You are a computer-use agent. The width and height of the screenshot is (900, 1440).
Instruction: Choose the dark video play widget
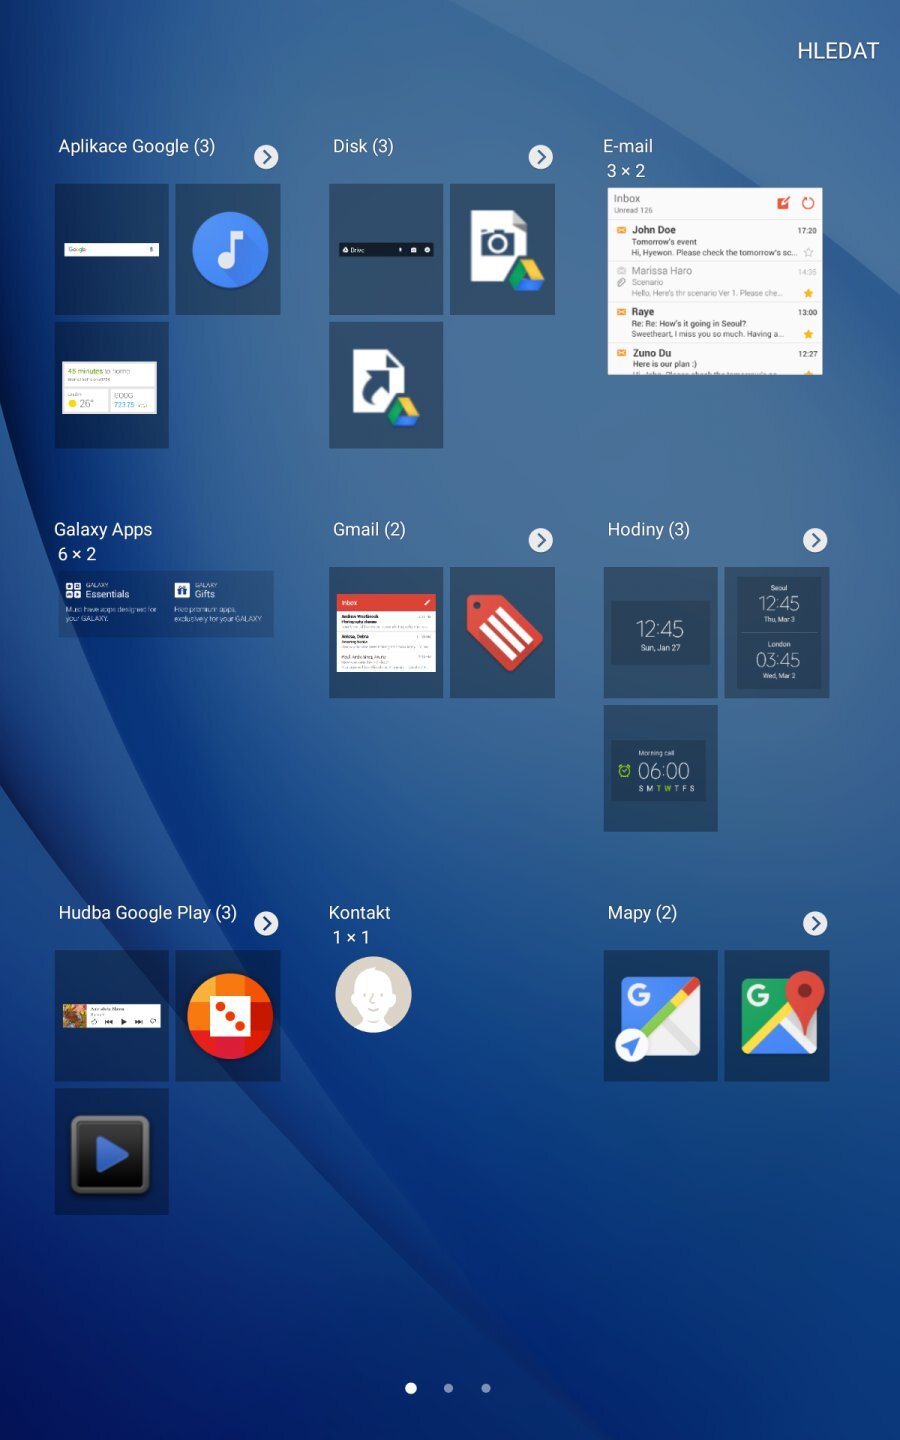click(111, 1151)
